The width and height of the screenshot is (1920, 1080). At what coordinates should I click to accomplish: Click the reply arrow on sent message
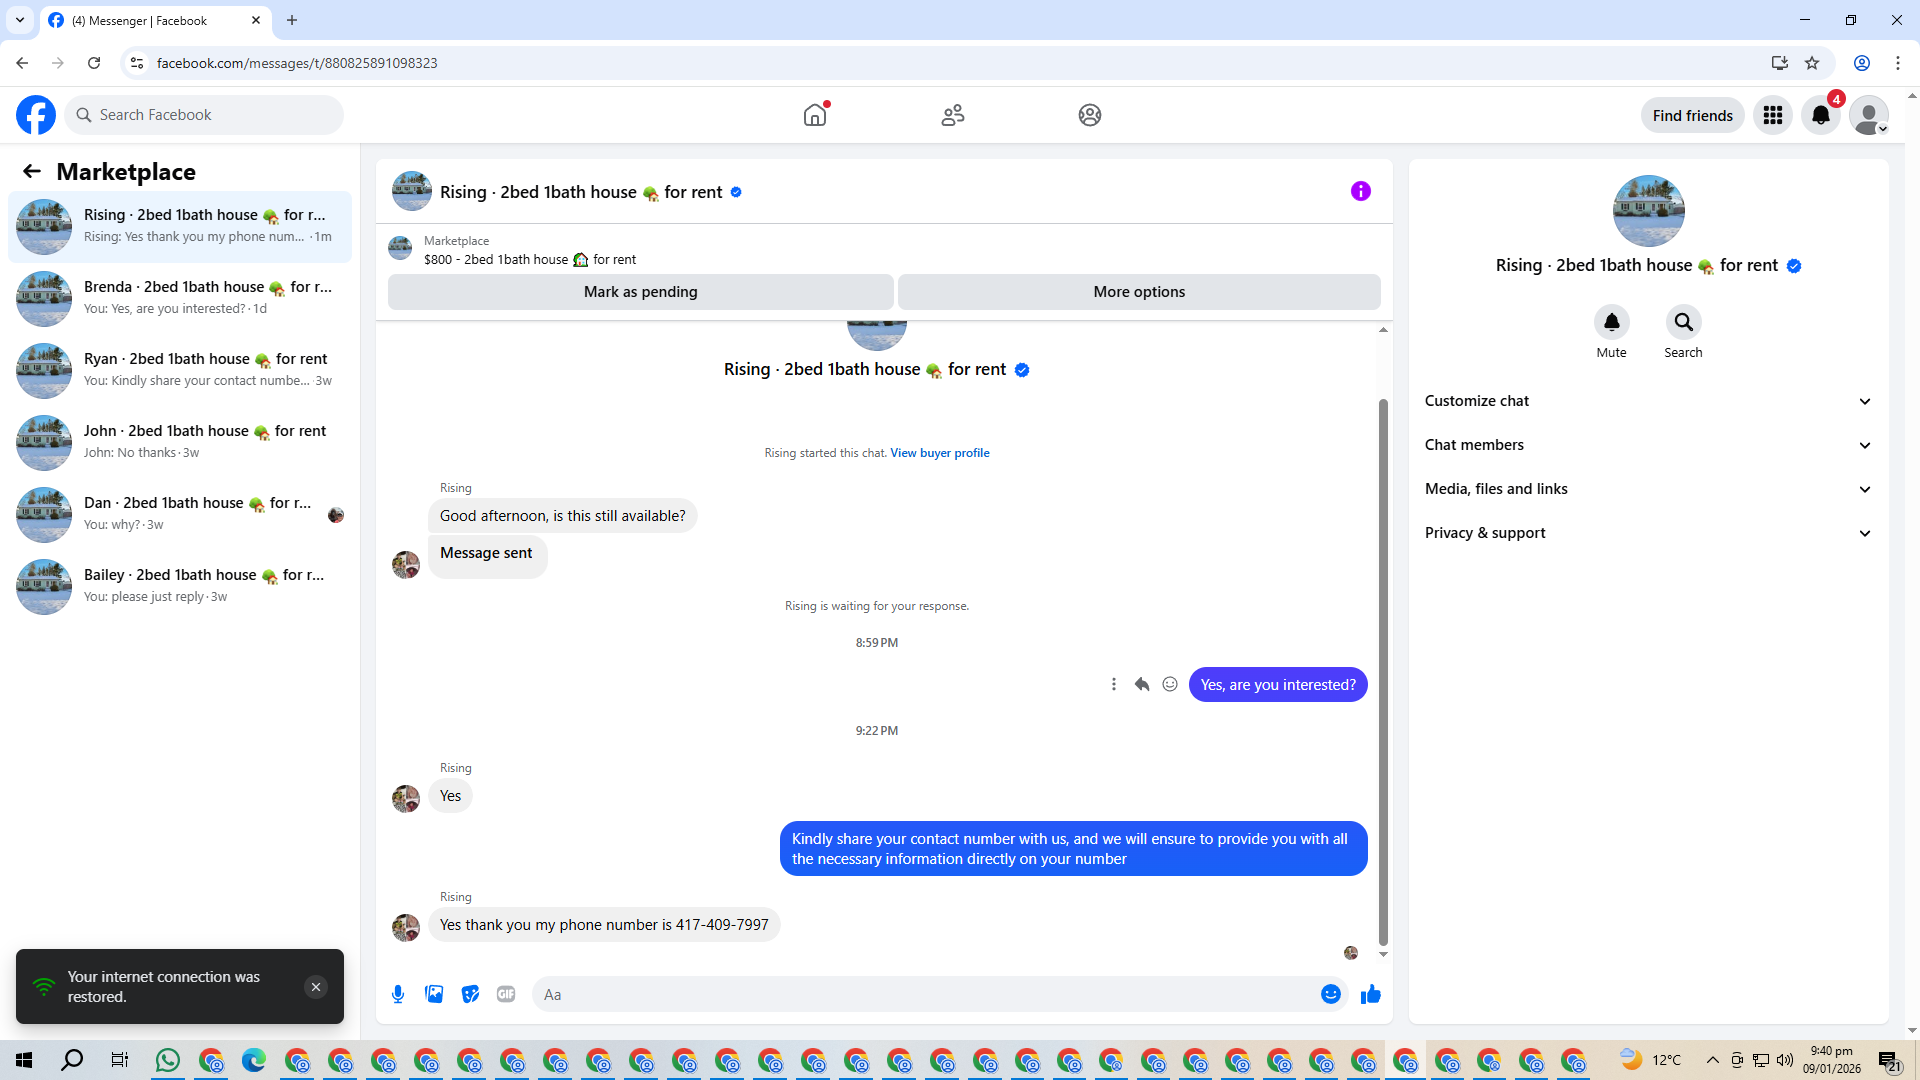(x=1141, y=685)
